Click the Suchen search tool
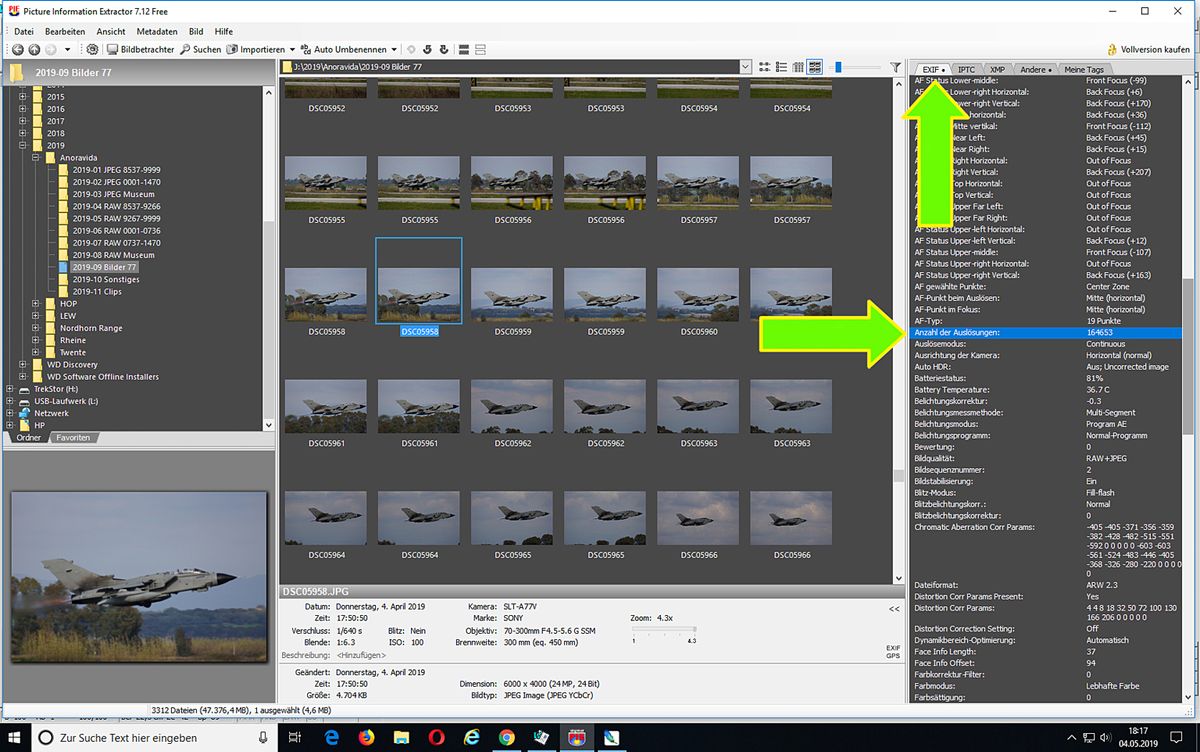Screen dimensions: 1200x752 201,49
